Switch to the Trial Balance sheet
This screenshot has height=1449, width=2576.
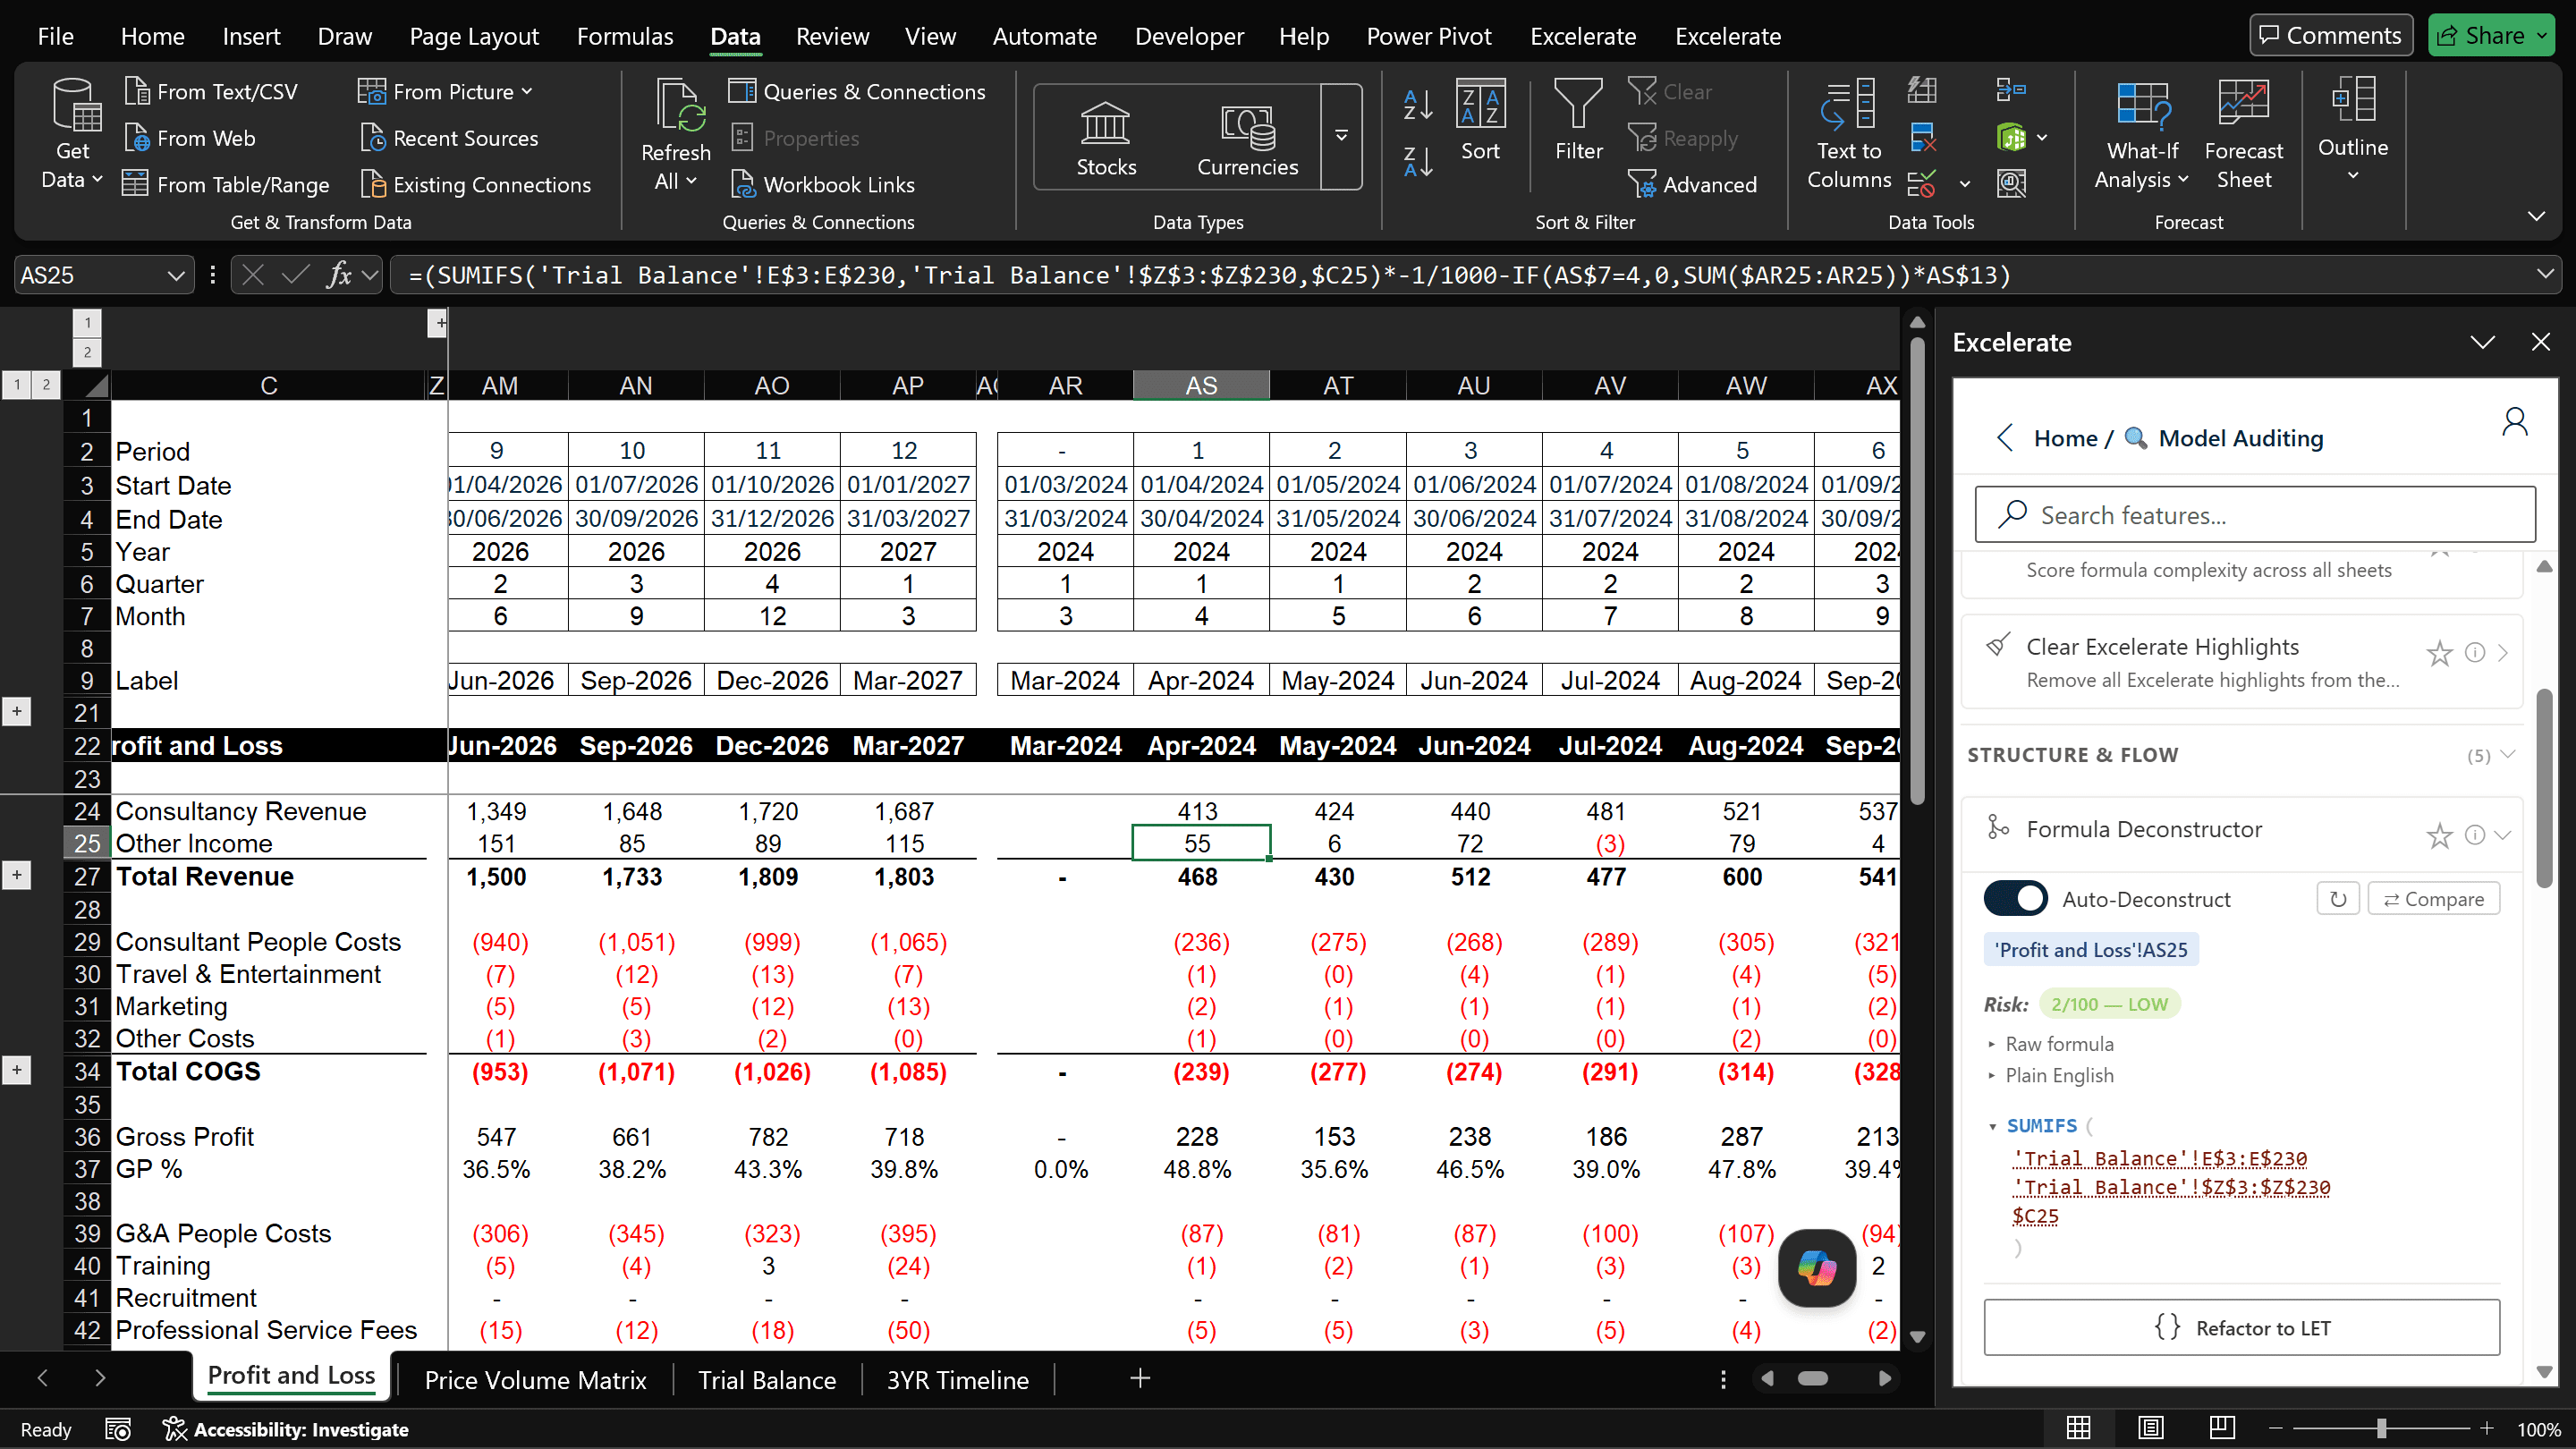tap(767, 1380)
